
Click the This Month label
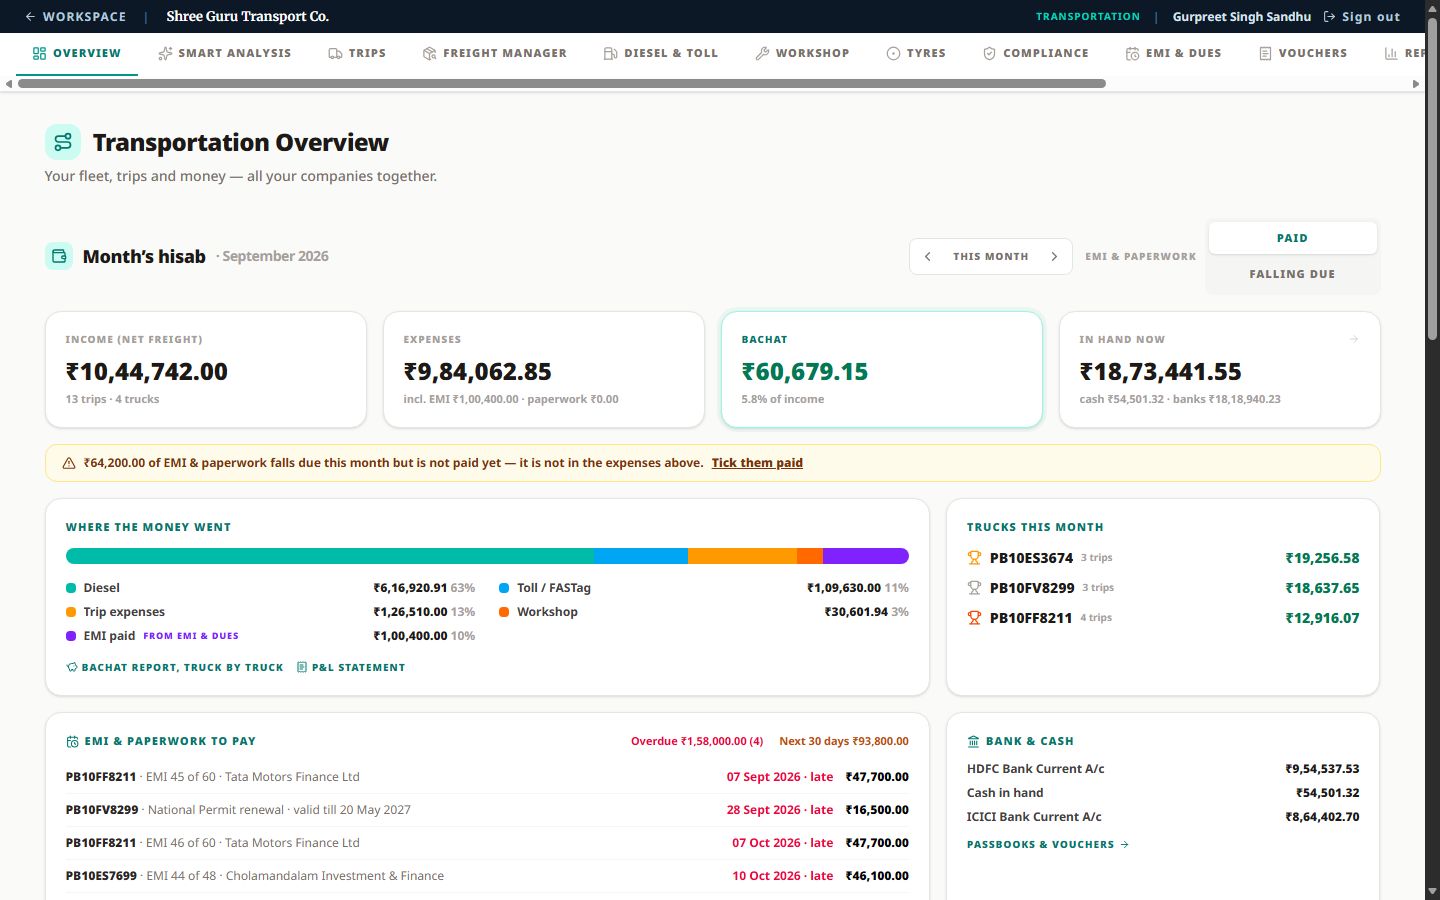coord(991,257)
